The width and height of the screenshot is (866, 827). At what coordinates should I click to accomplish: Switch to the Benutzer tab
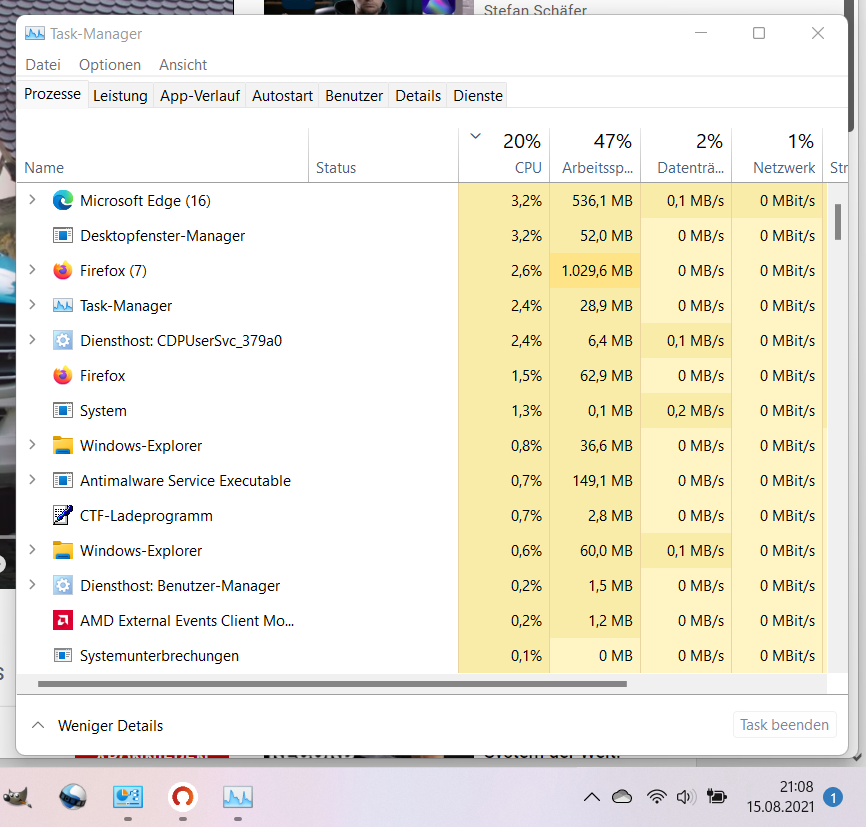(353, 96)
